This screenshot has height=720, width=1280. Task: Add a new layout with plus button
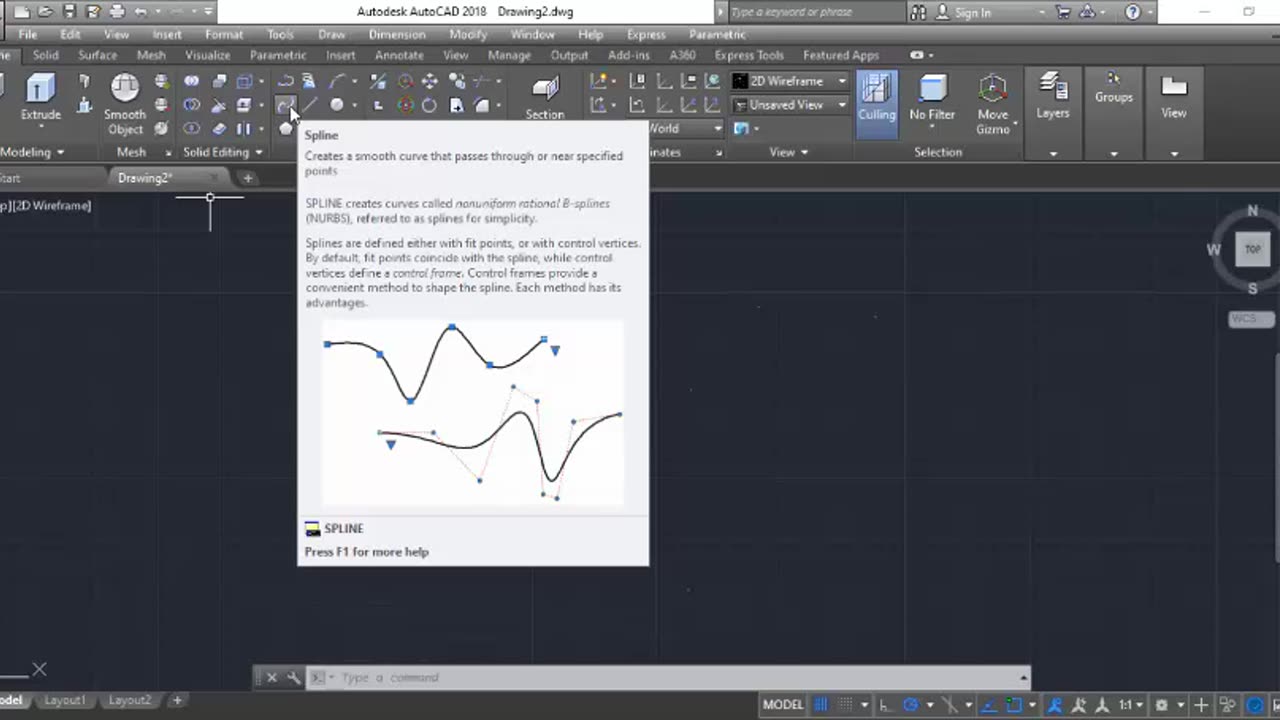177,700
